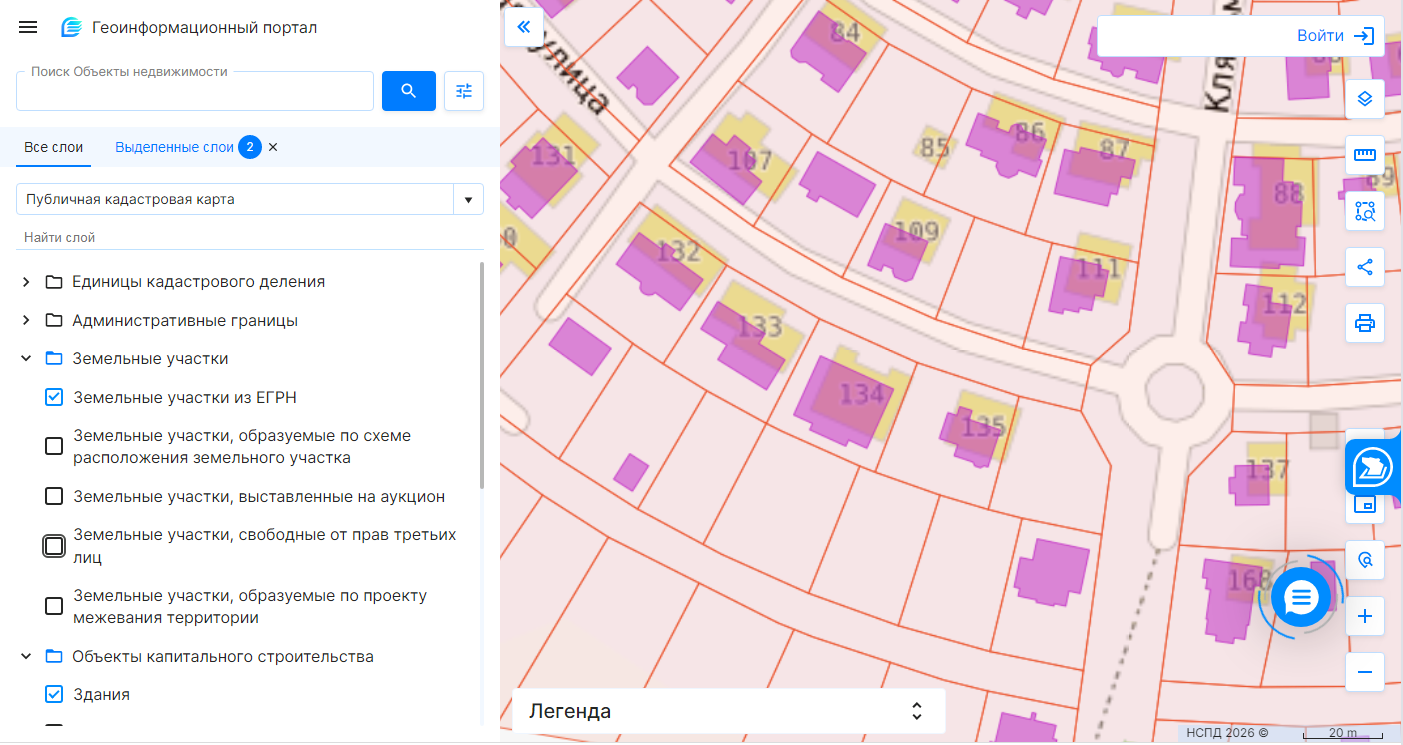Open the Выделенные слои tab
The height and width of the screenshot is (745, 1403).
pos(174,147)
